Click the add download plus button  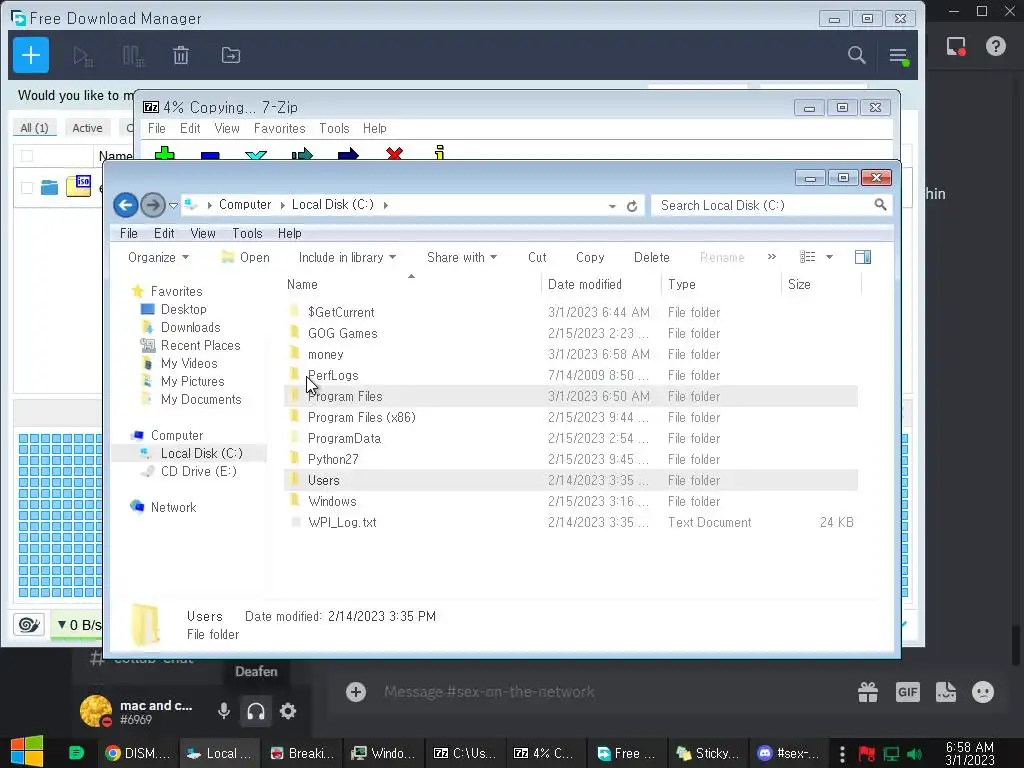[31, 56]
